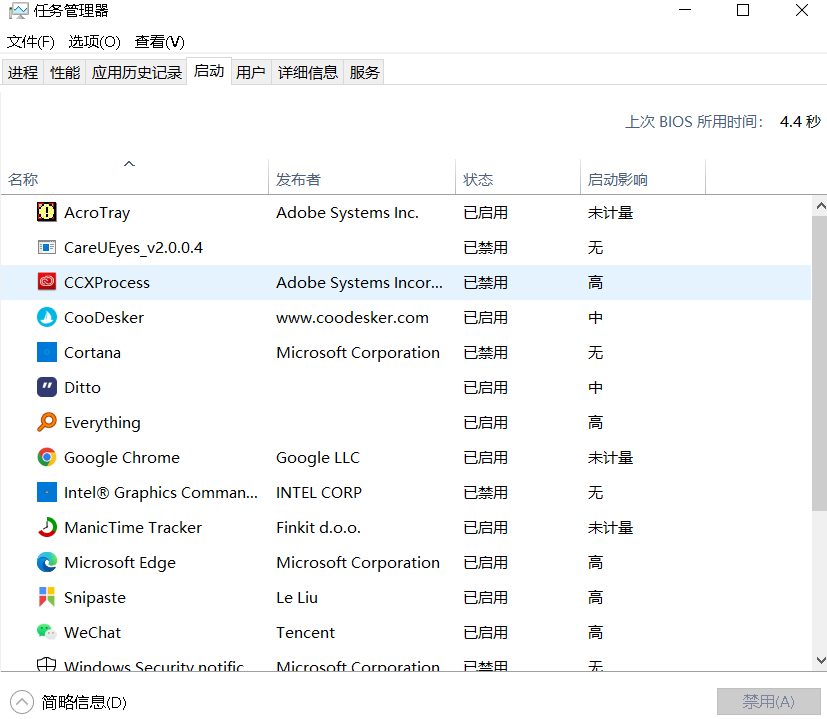
Task: Click the CooDesker app icon
Action: [46, 317]
